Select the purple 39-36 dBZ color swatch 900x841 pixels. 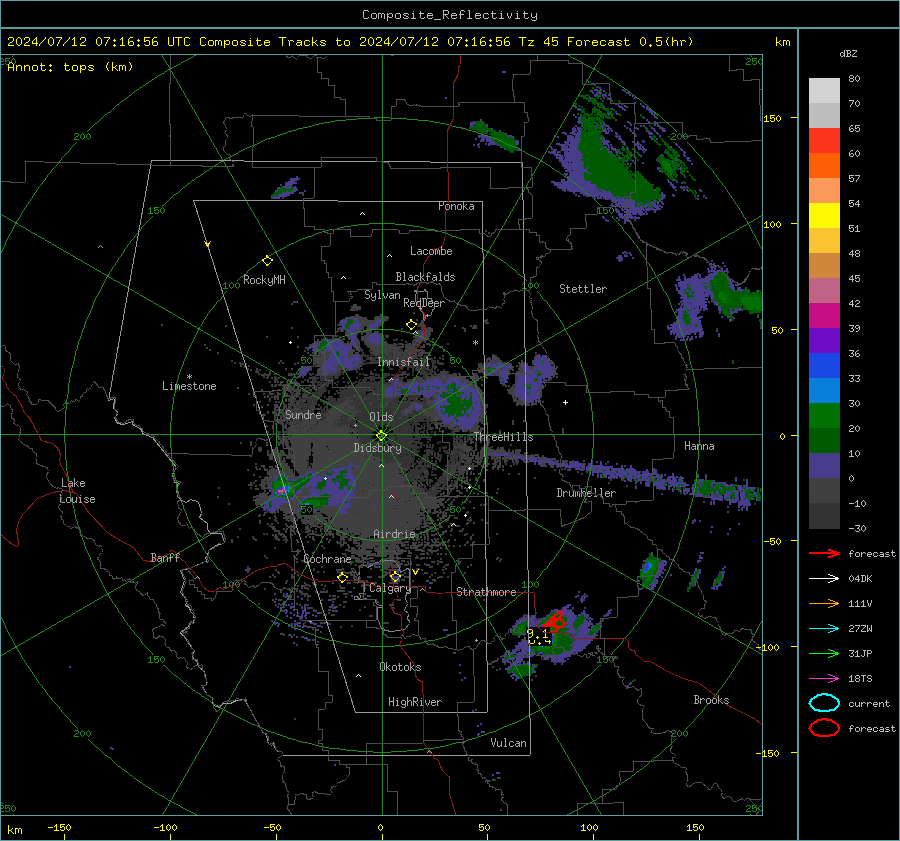(824, 341)
